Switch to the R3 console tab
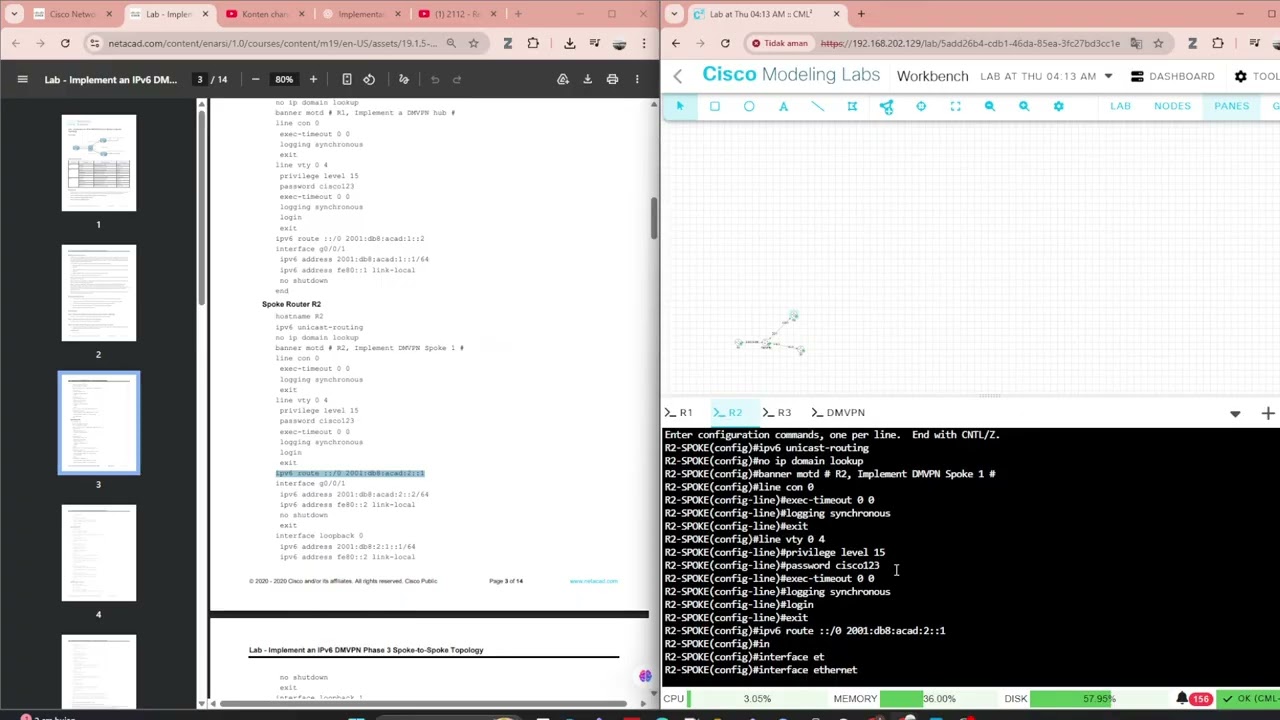The image size is (1280, 720). 777,412
